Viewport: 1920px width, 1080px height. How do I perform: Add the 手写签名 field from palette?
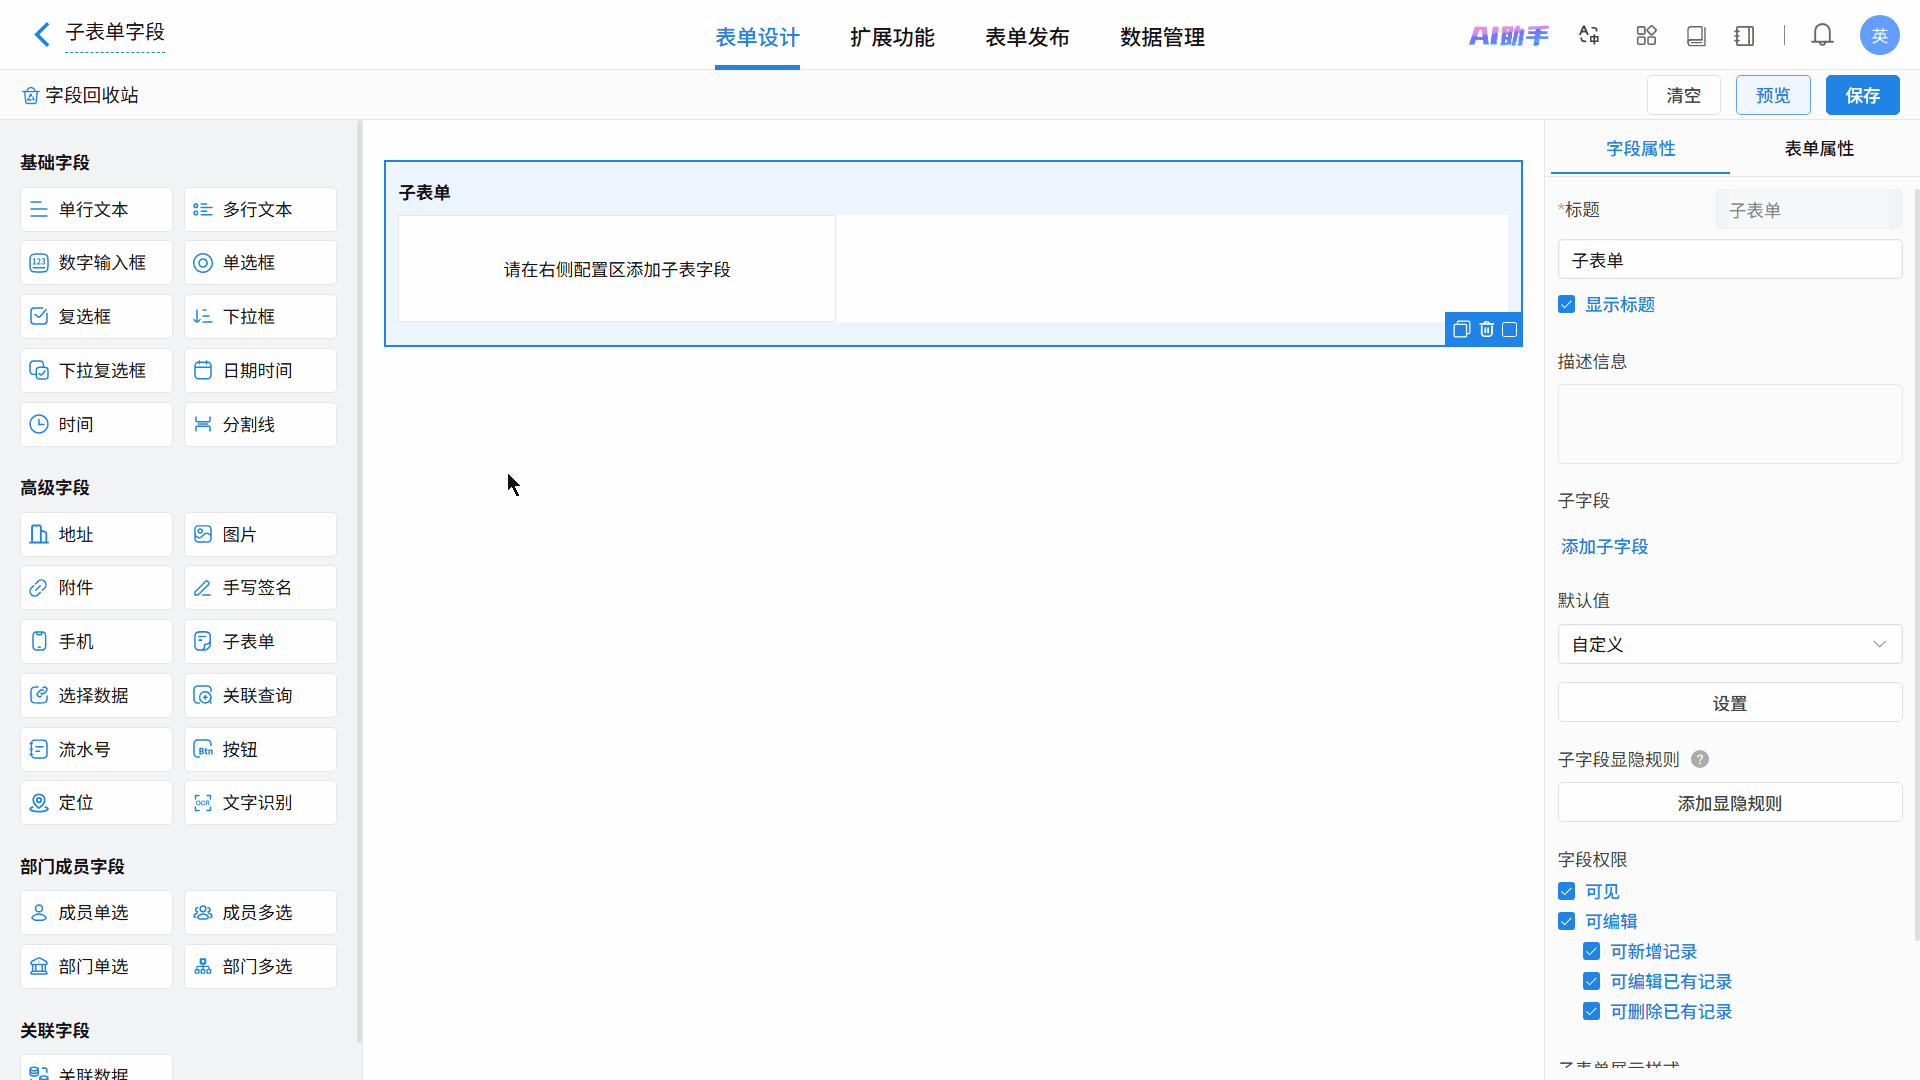pos(260,588)
